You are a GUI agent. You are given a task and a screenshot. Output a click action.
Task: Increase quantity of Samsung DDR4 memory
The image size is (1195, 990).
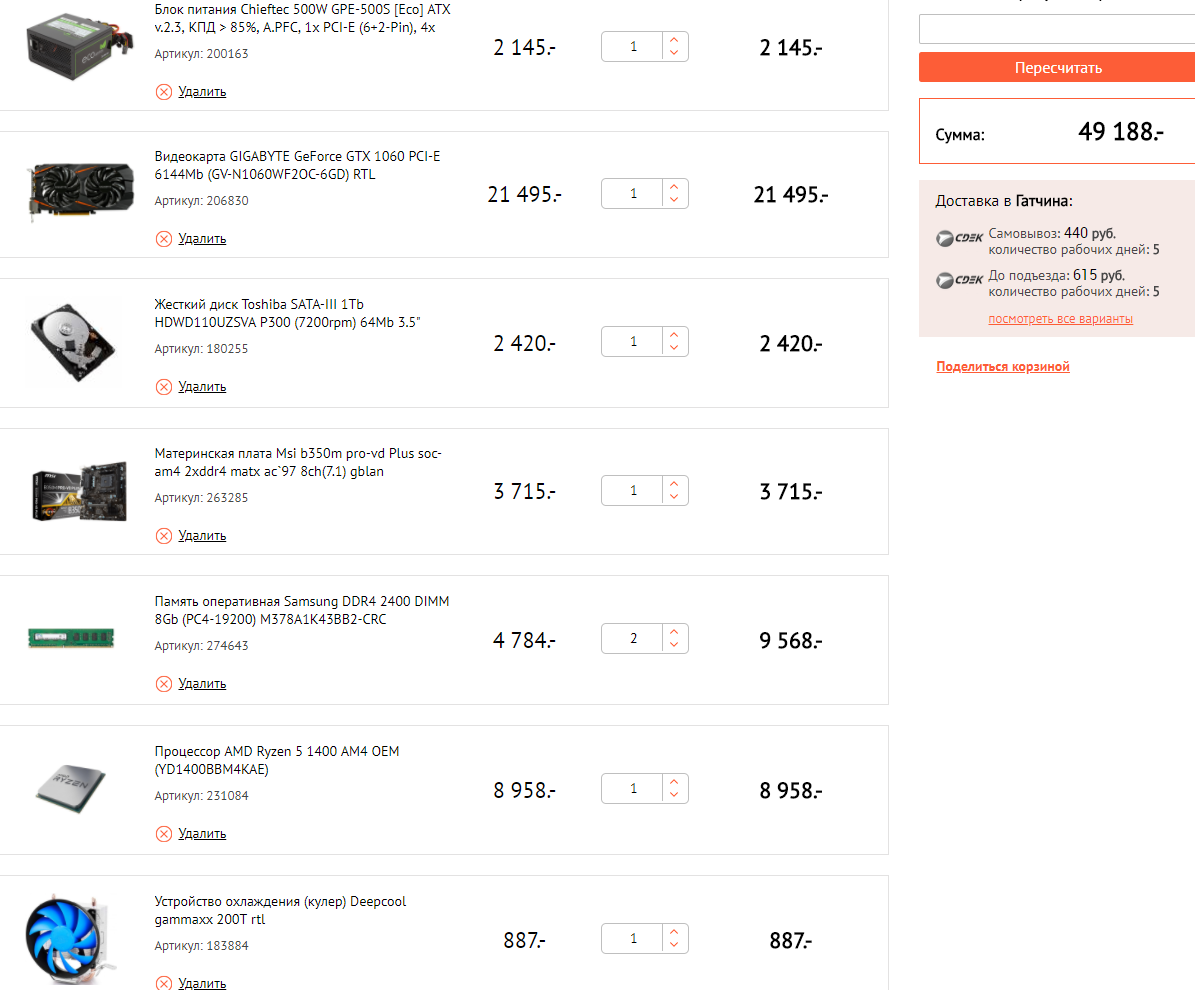(x=674, y=631)
